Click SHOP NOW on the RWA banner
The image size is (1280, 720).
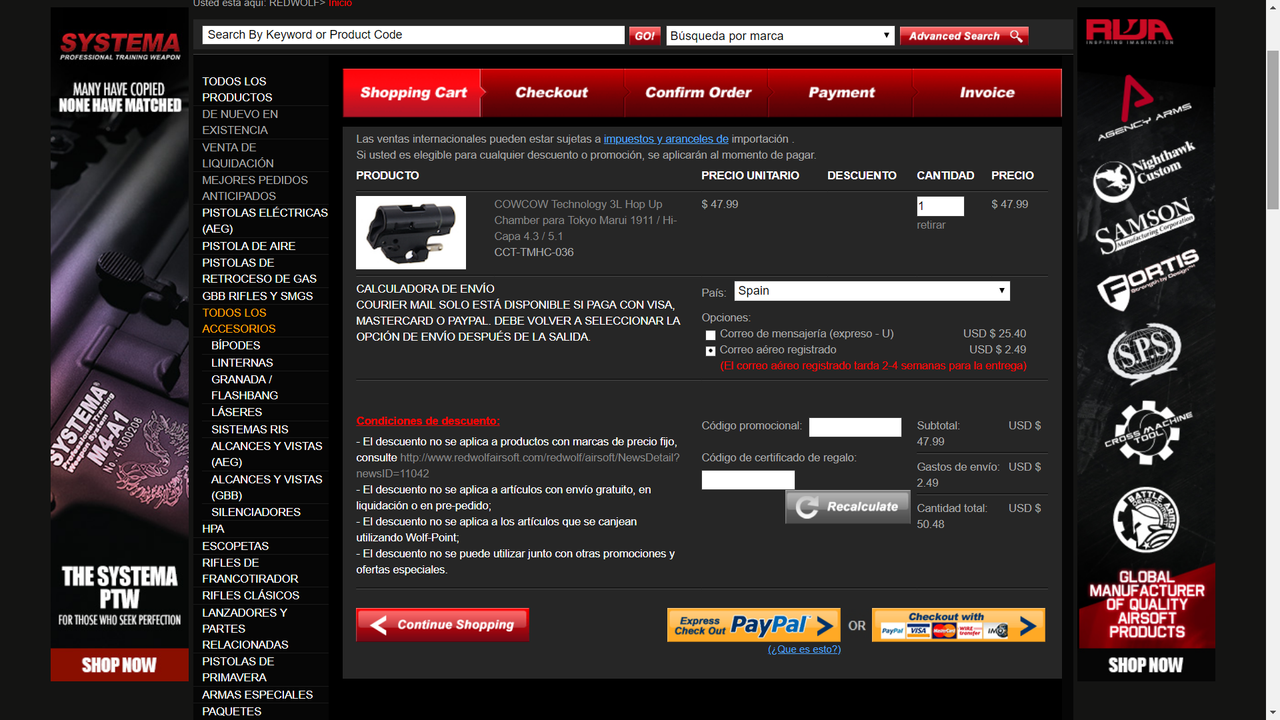(1146, 665)
